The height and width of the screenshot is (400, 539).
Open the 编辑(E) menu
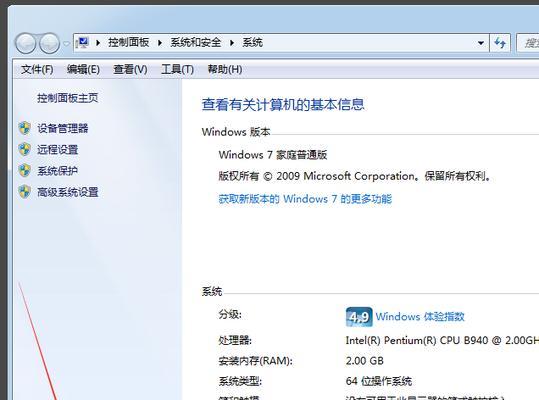point(83,69)
